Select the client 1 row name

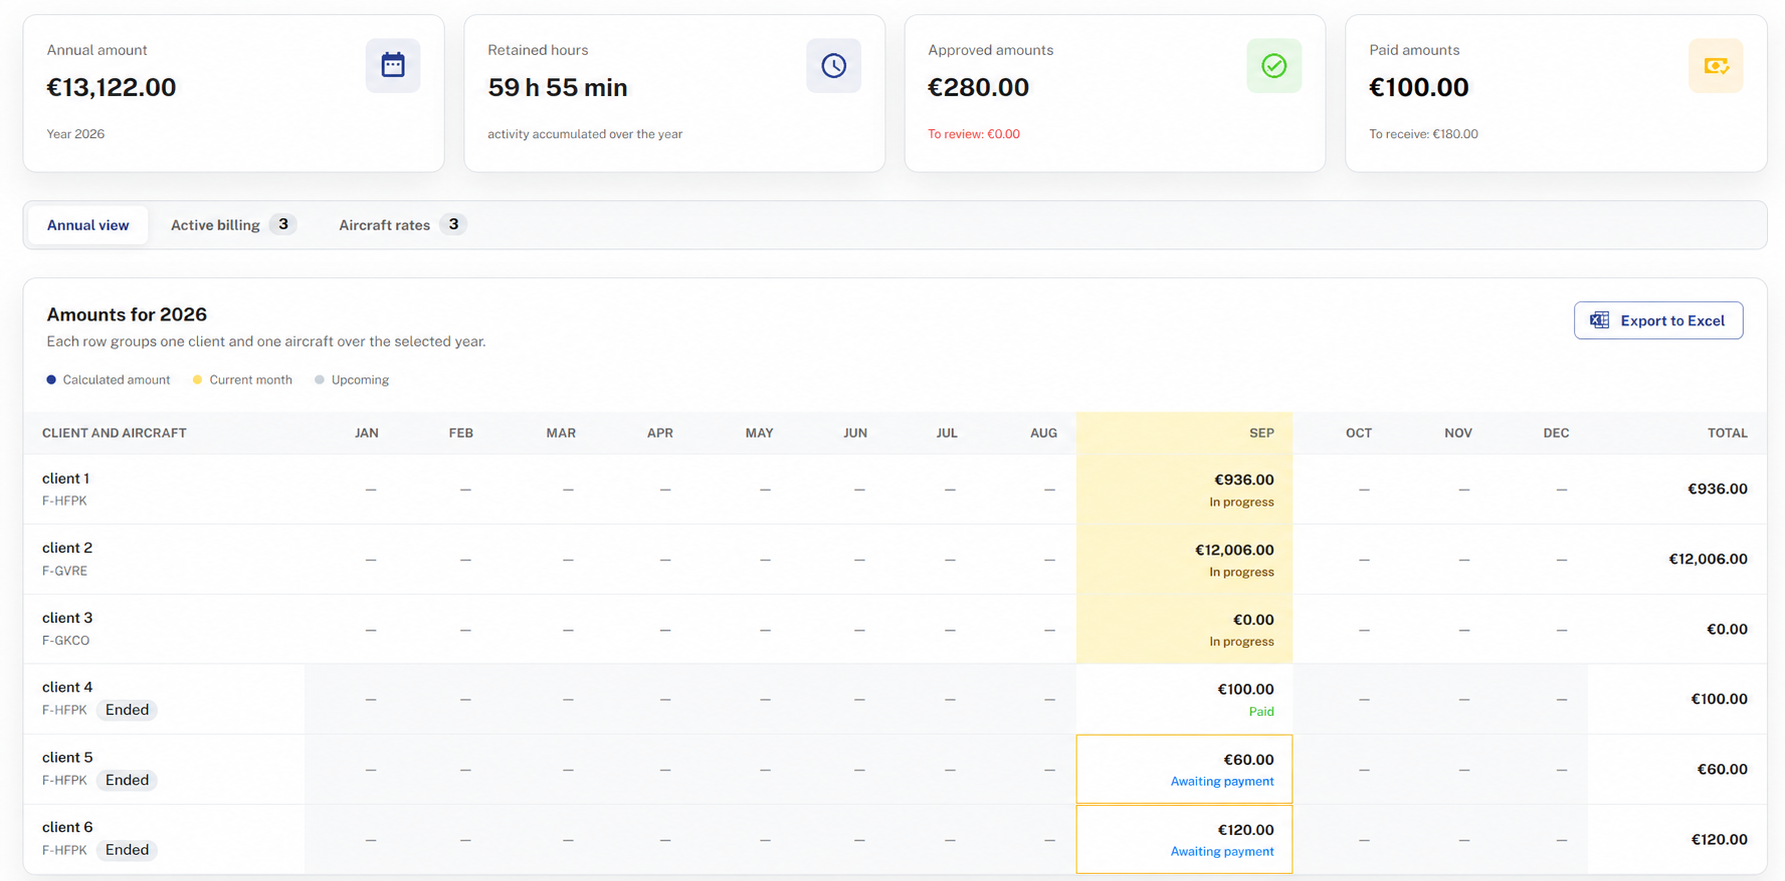click(x=66, y=478)
